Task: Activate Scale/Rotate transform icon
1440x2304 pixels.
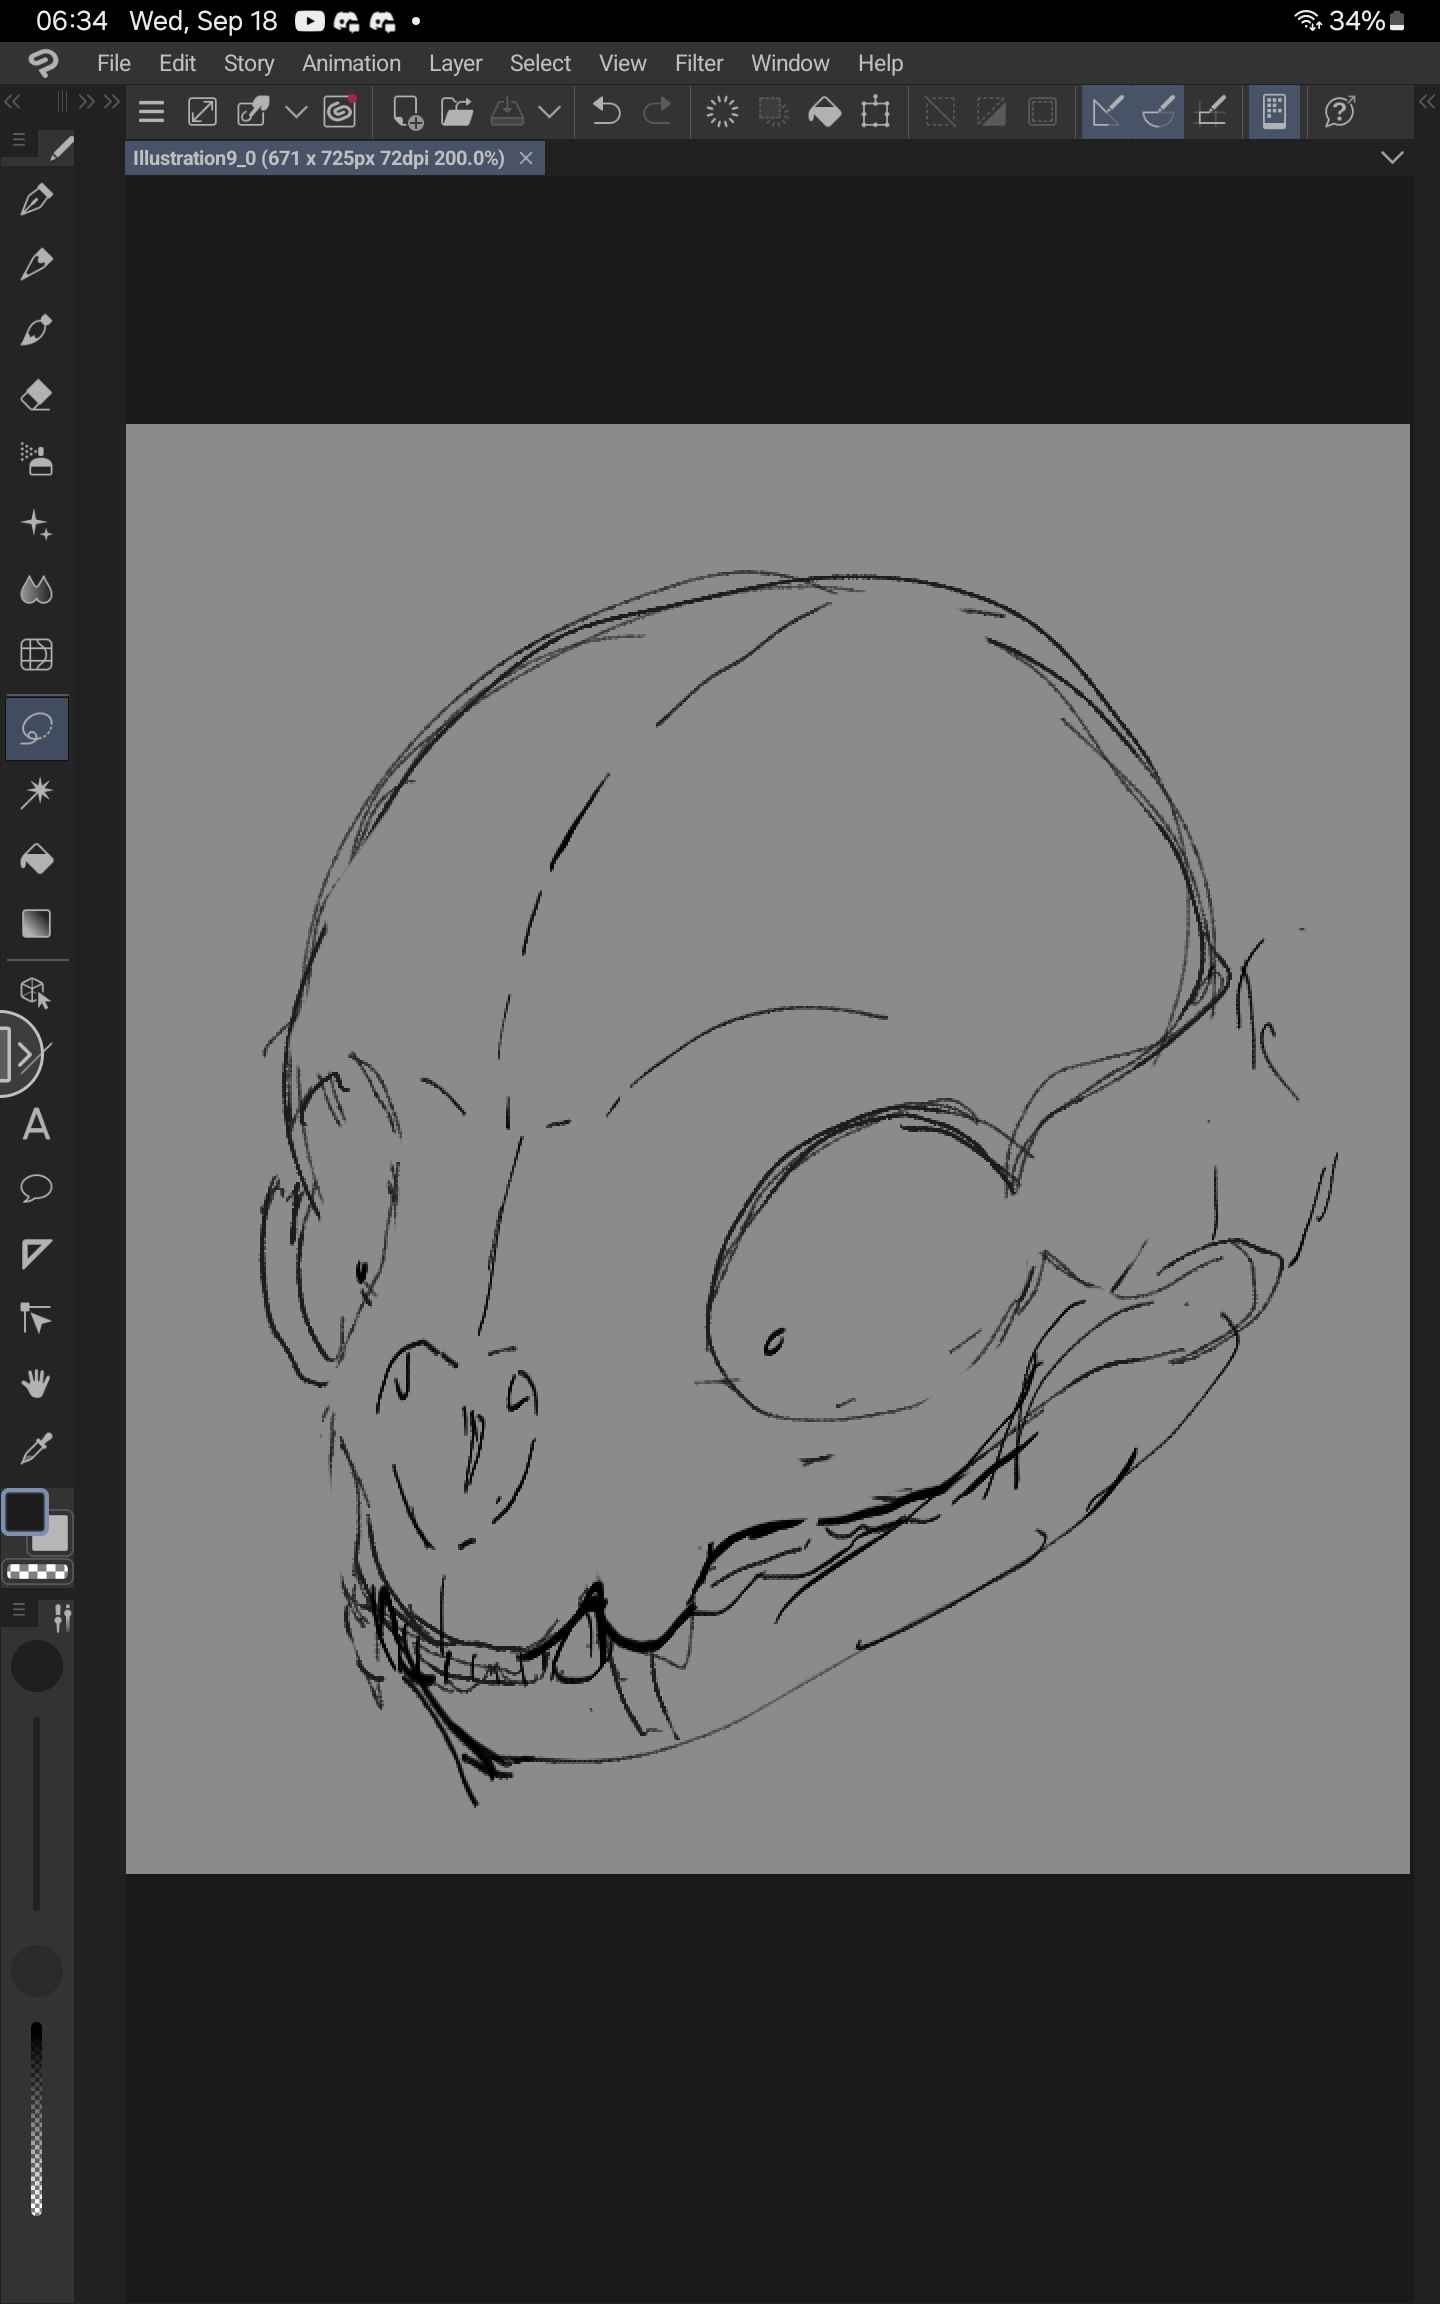Action: [875, 112]
